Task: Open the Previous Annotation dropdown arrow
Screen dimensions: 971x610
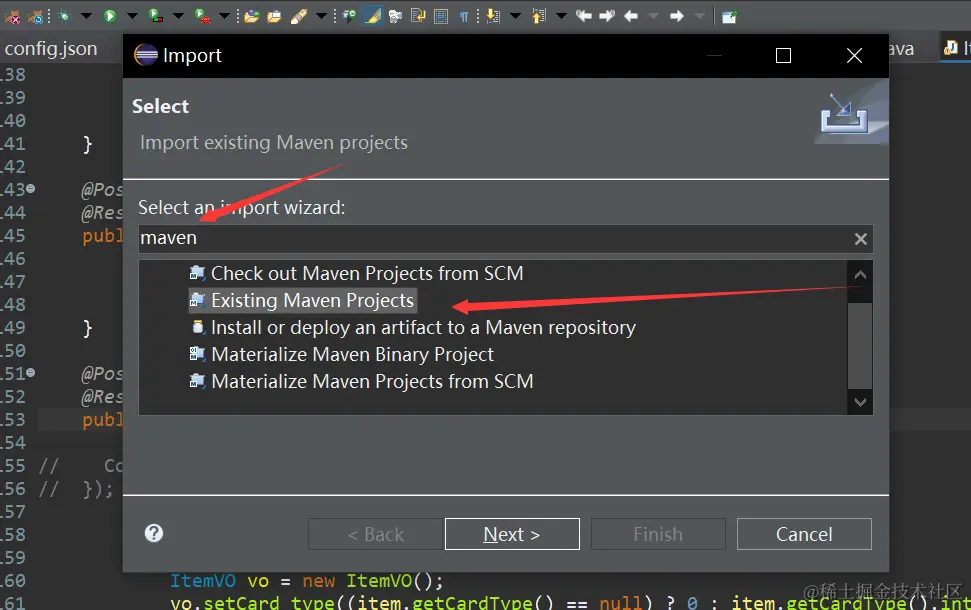Action: click(561, 16)
